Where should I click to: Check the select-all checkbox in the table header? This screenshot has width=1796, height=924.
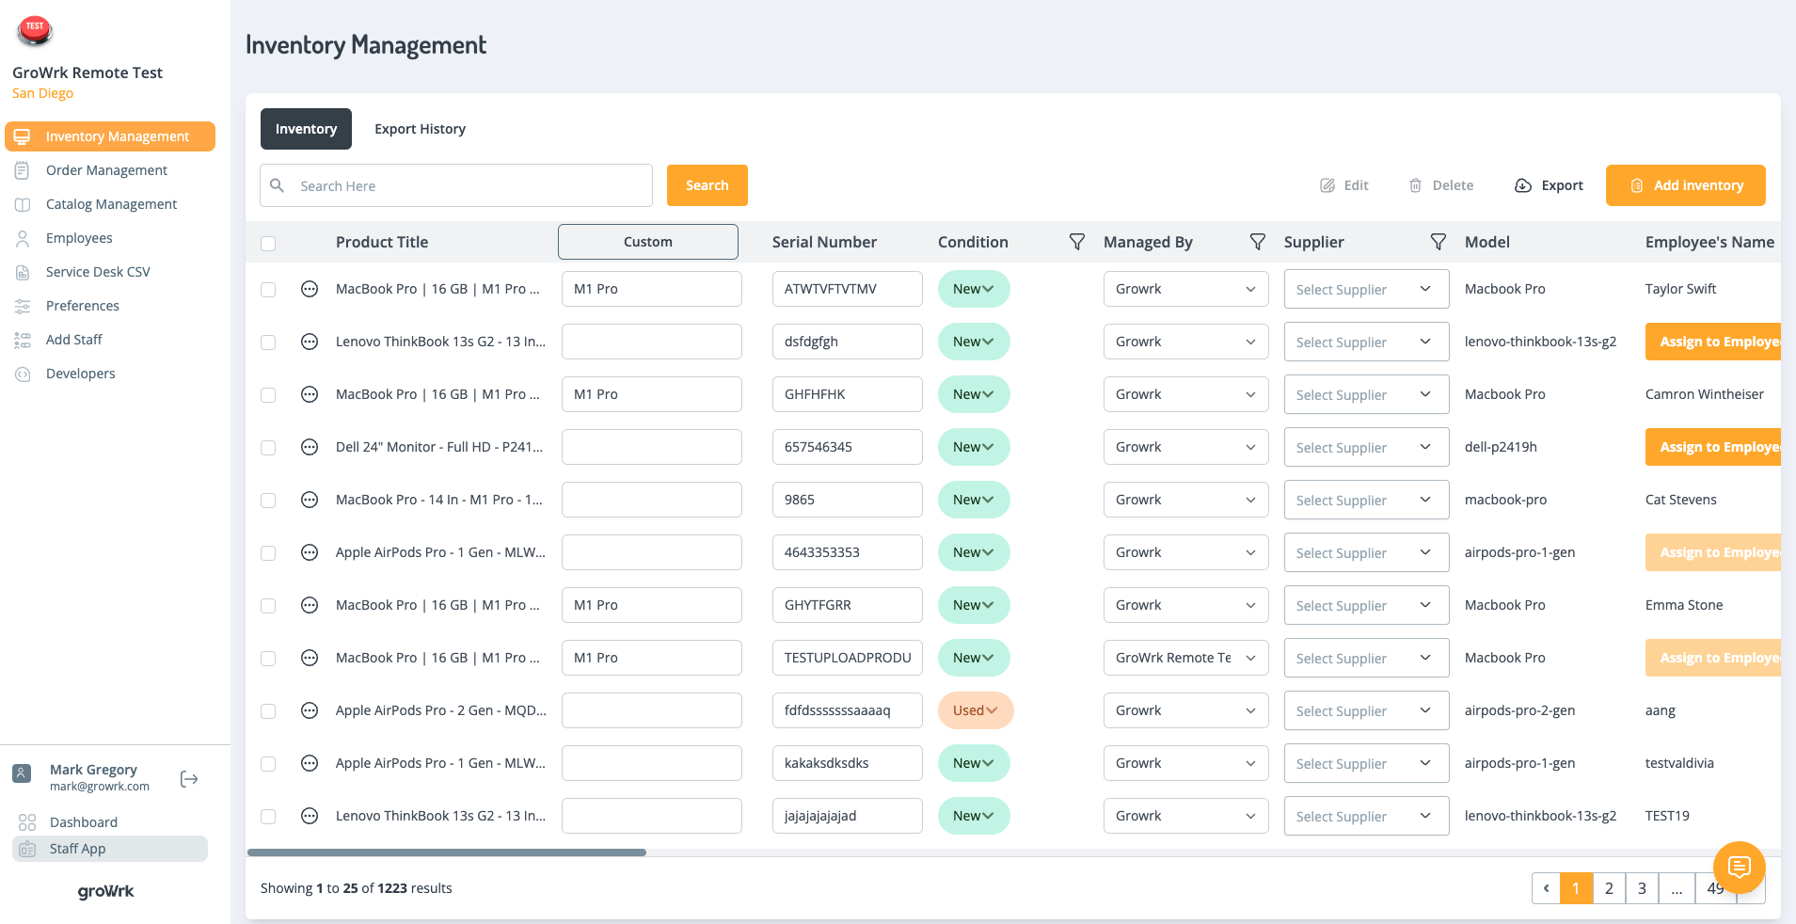(268, 241)
